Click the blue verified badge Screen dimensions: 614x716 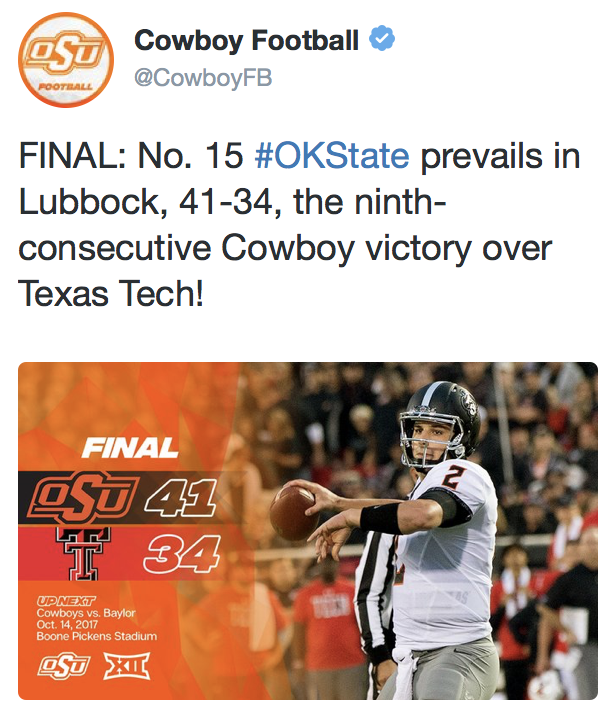[382, 41]
